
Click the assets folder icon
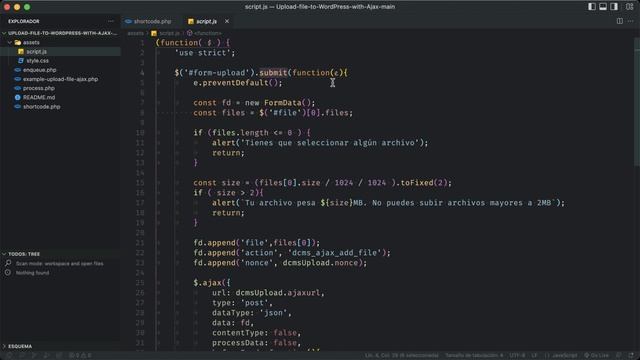18,42
